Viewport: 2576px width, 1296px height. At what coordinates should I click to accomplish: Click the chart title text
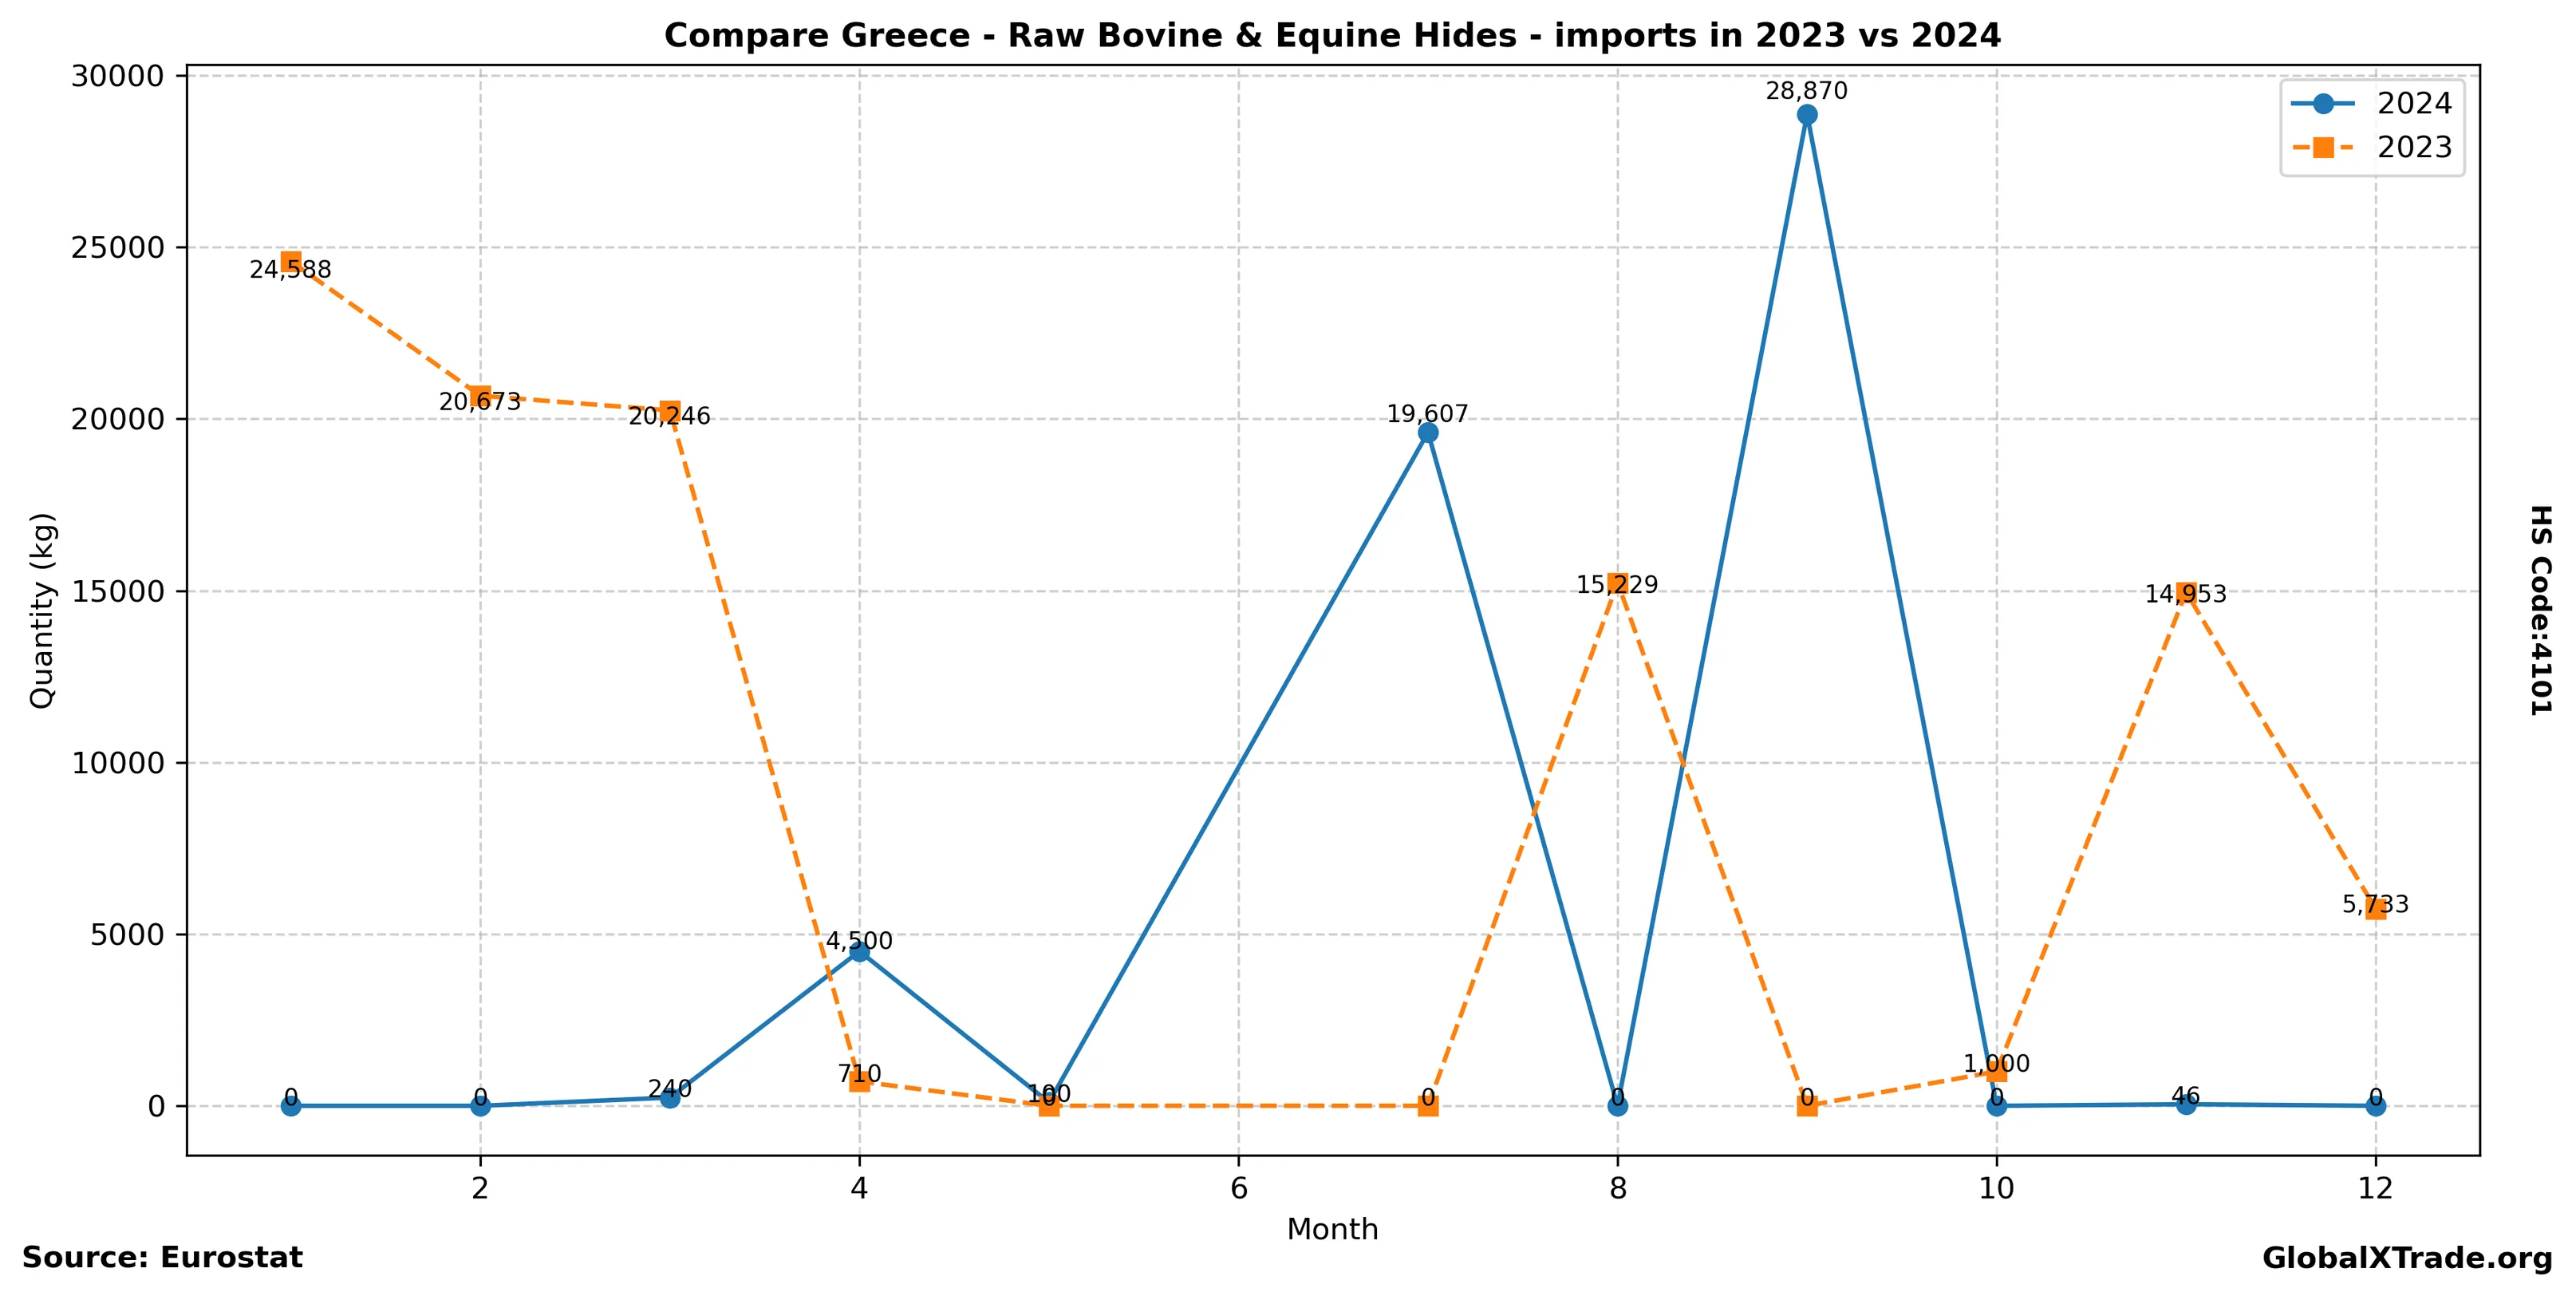tap(1332, 36)
